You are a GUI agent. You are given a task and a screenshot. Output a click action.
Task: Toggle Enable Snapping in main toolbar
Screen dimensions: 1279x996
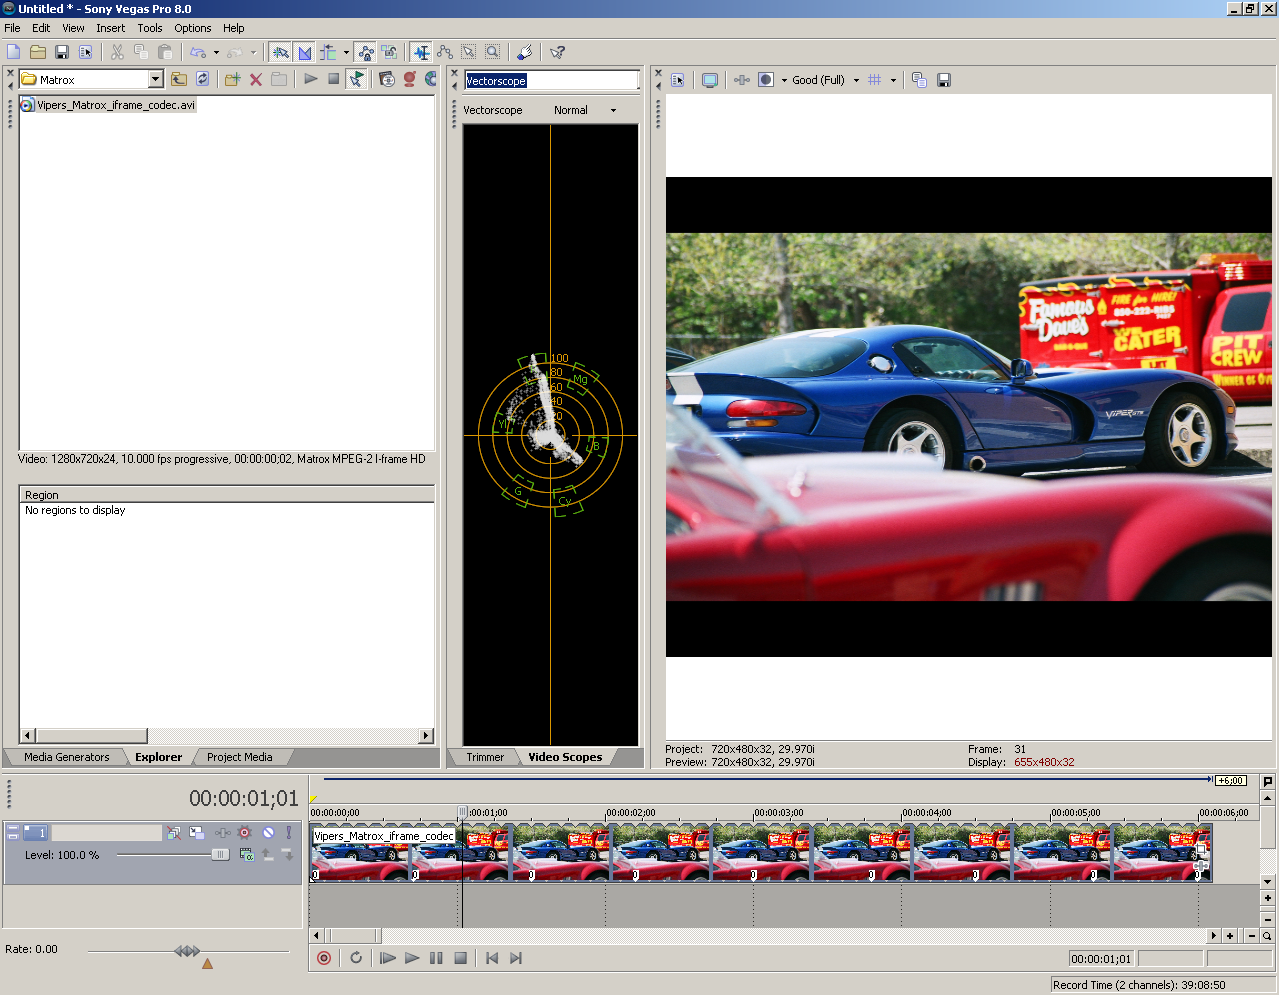point(280,52)
